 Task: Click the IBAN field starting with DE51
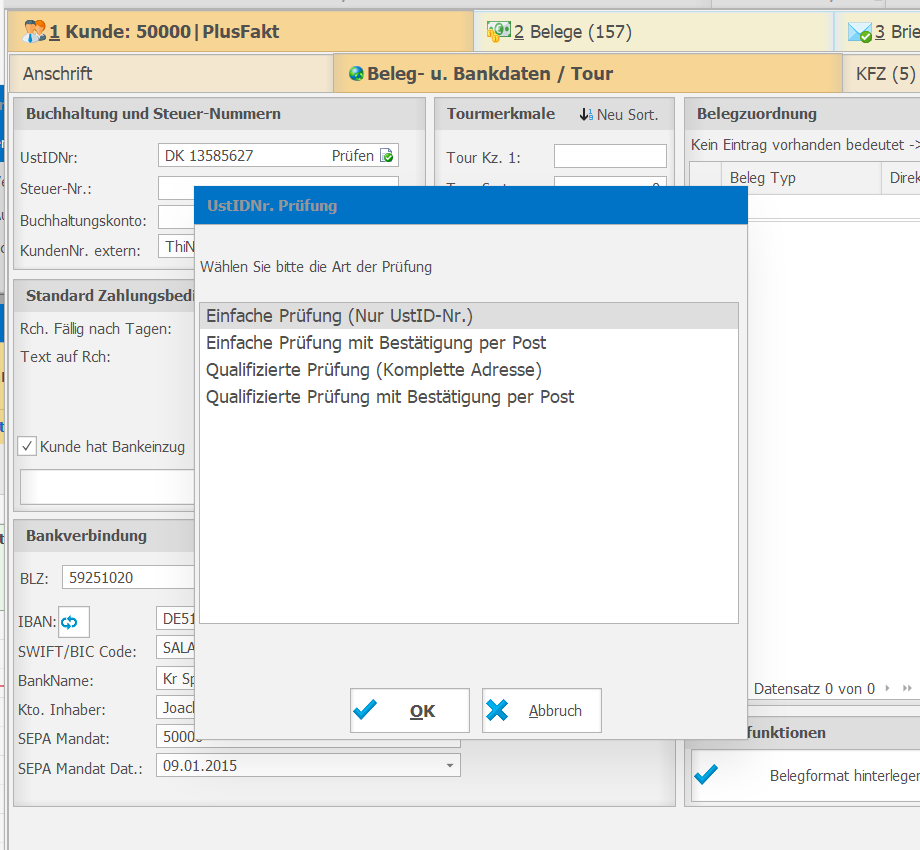click(175, 618)
